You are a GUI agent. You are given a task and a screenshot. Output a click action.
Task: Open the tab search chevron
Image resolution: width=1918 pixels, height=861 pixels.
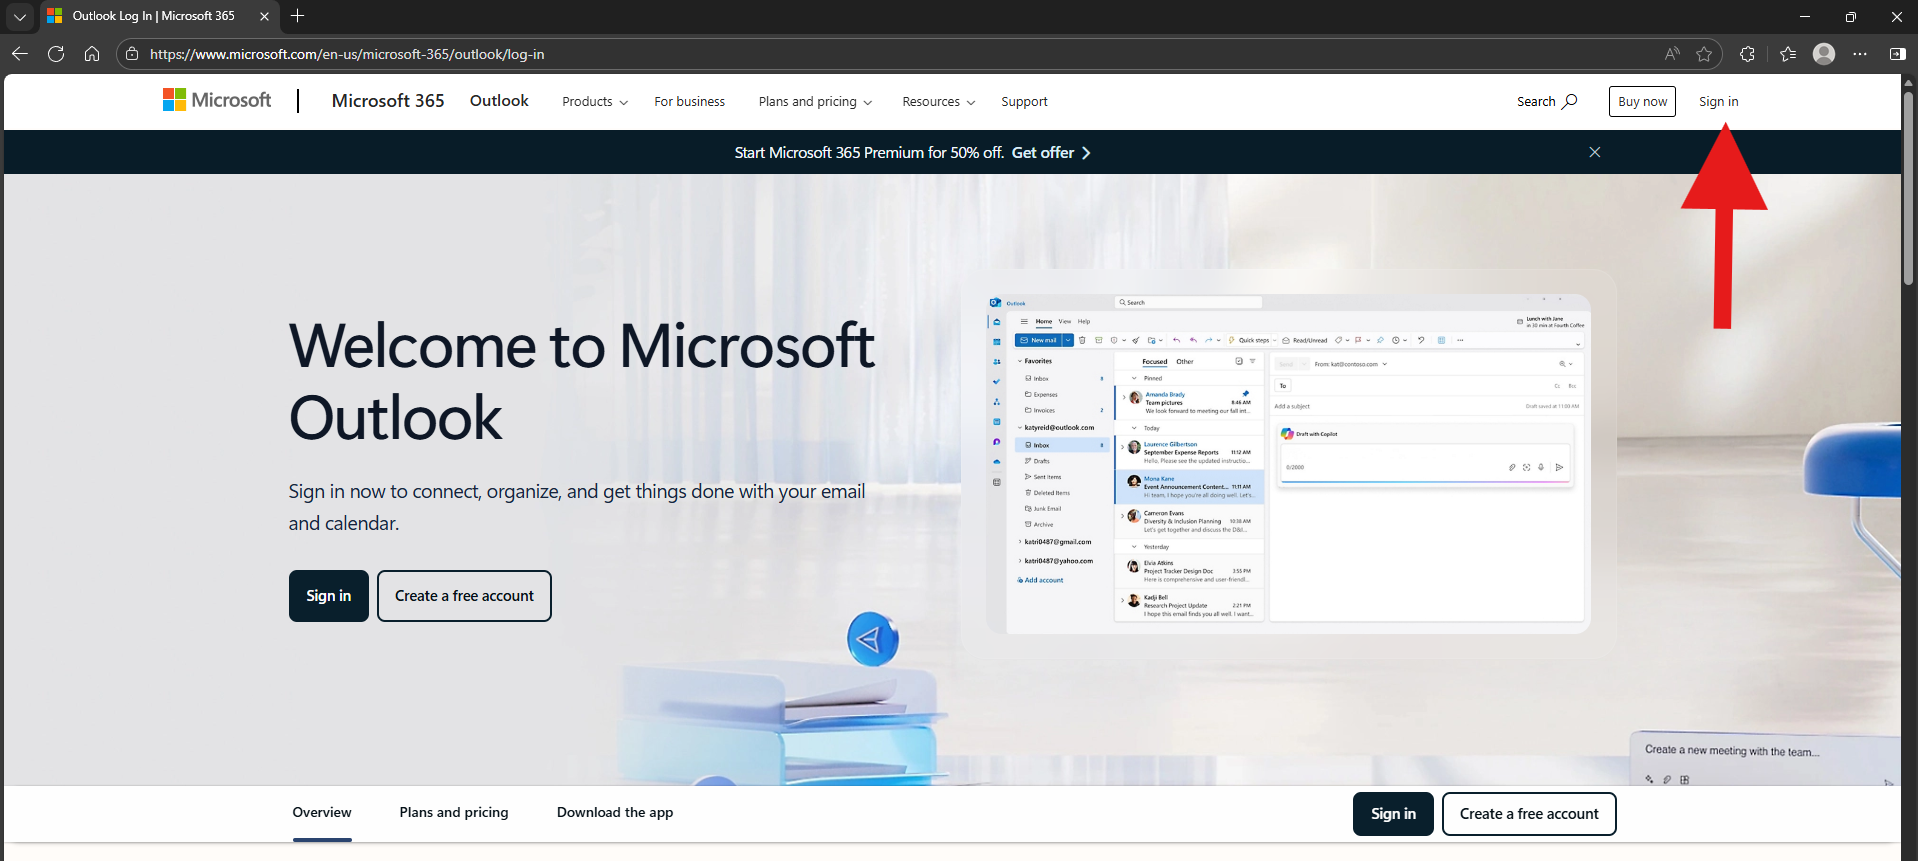[19, 16]
